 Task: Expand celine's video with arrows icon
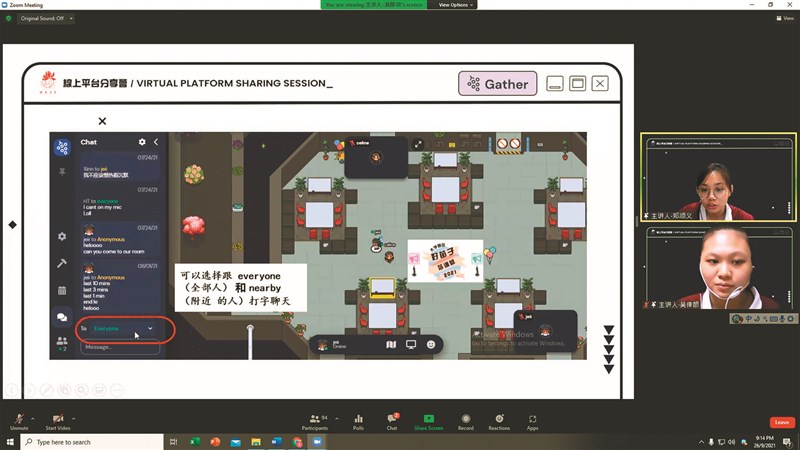click(x=418, y=144)
